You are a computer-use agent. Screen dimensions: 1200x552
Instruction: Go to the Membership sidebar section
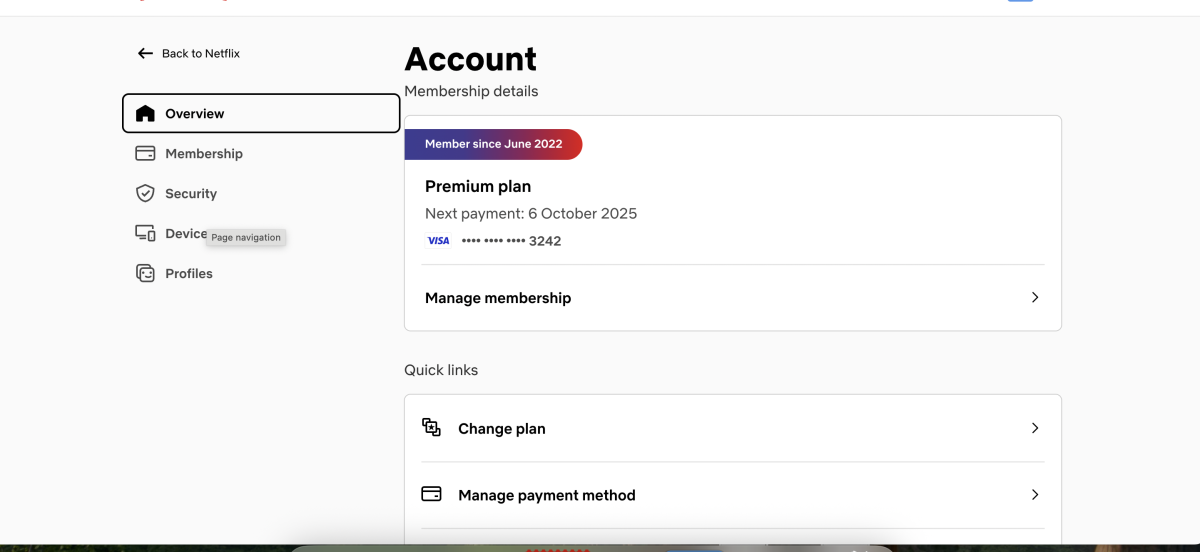(204, 154)
